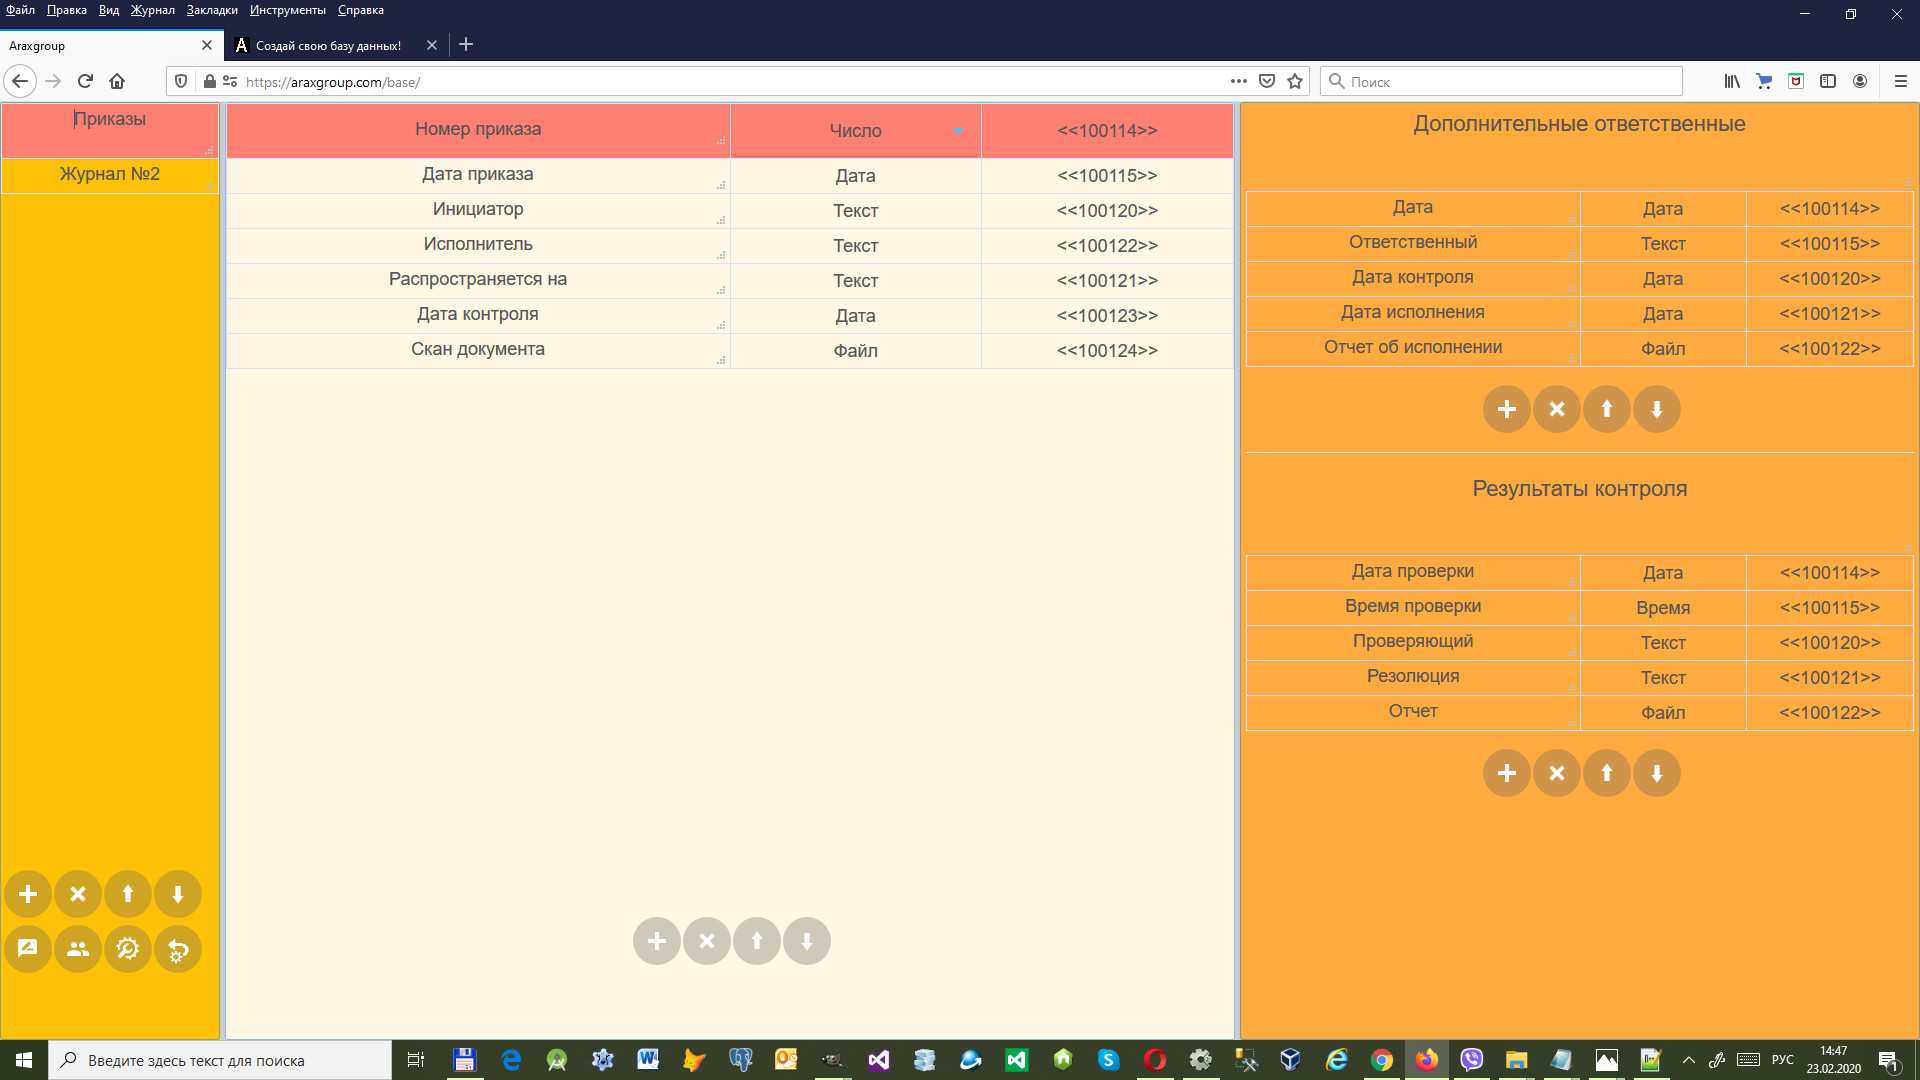Switch to Создай свою базу данных tab

328,46
